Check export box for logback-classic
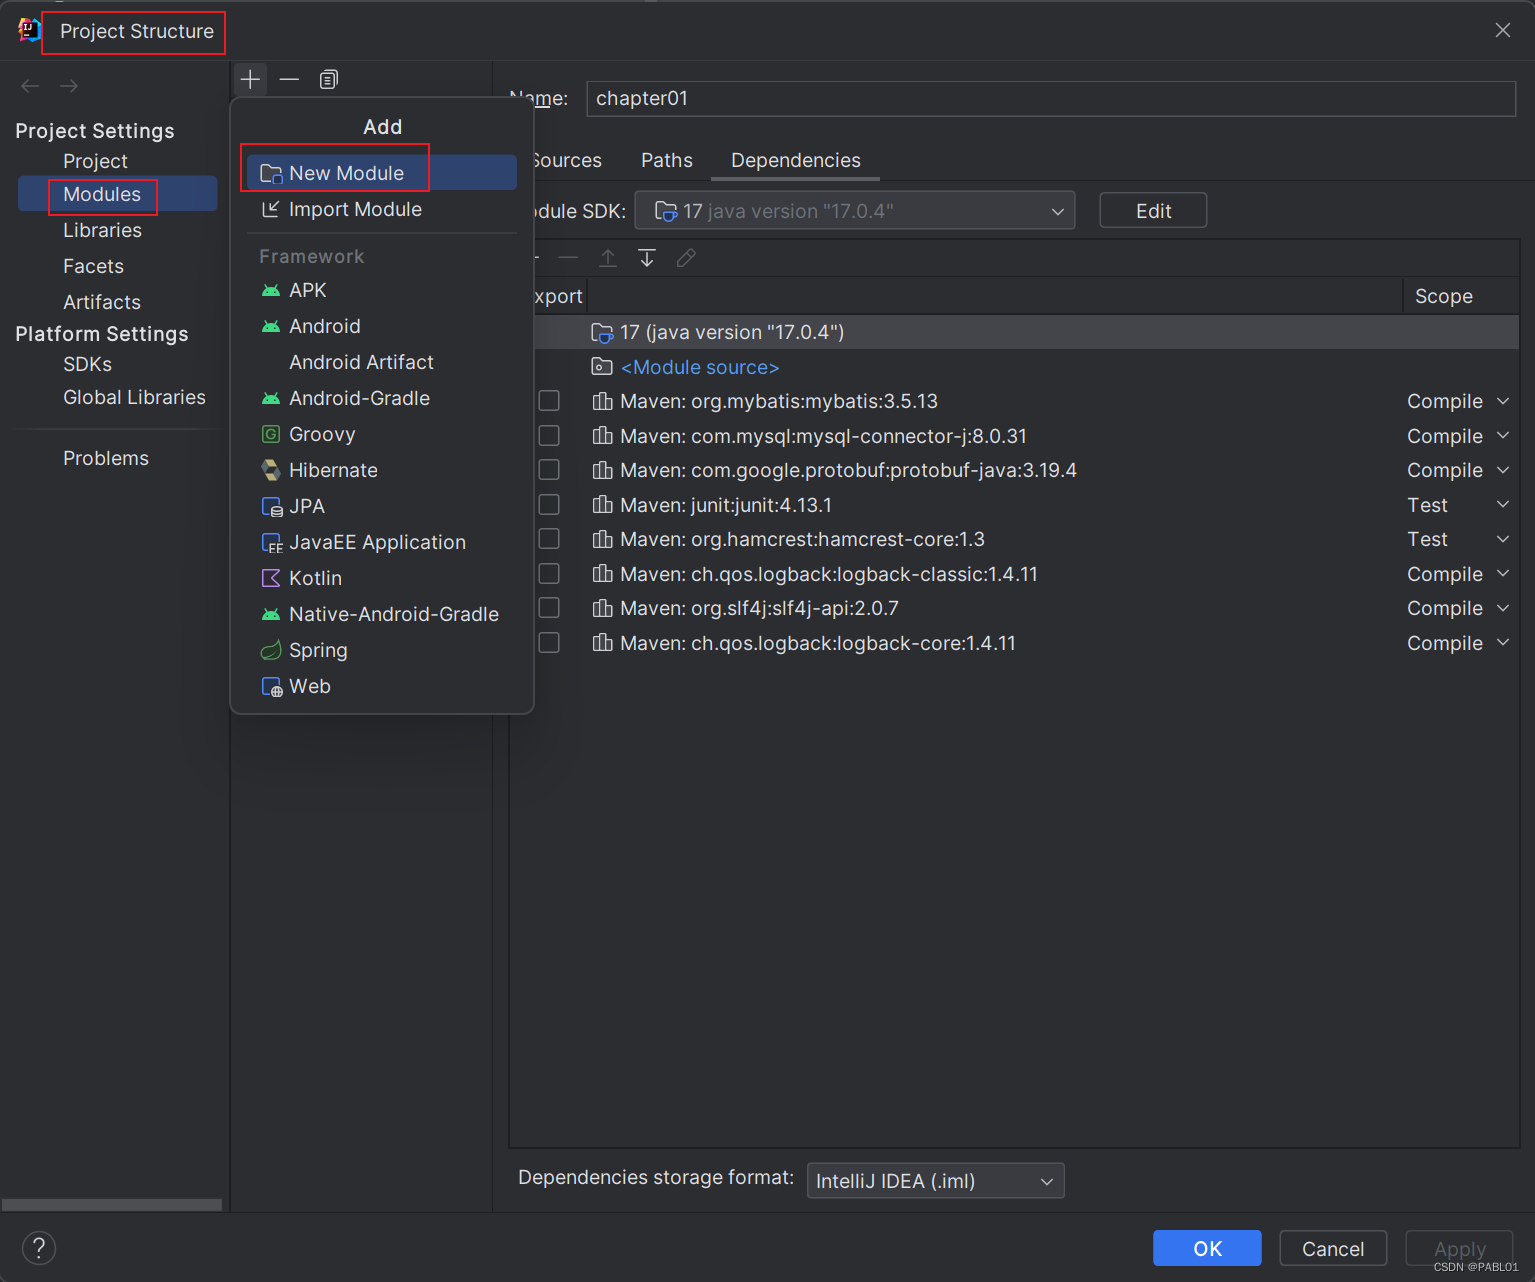This screenshot has width=1535, height=1282. tap(549, 574)
